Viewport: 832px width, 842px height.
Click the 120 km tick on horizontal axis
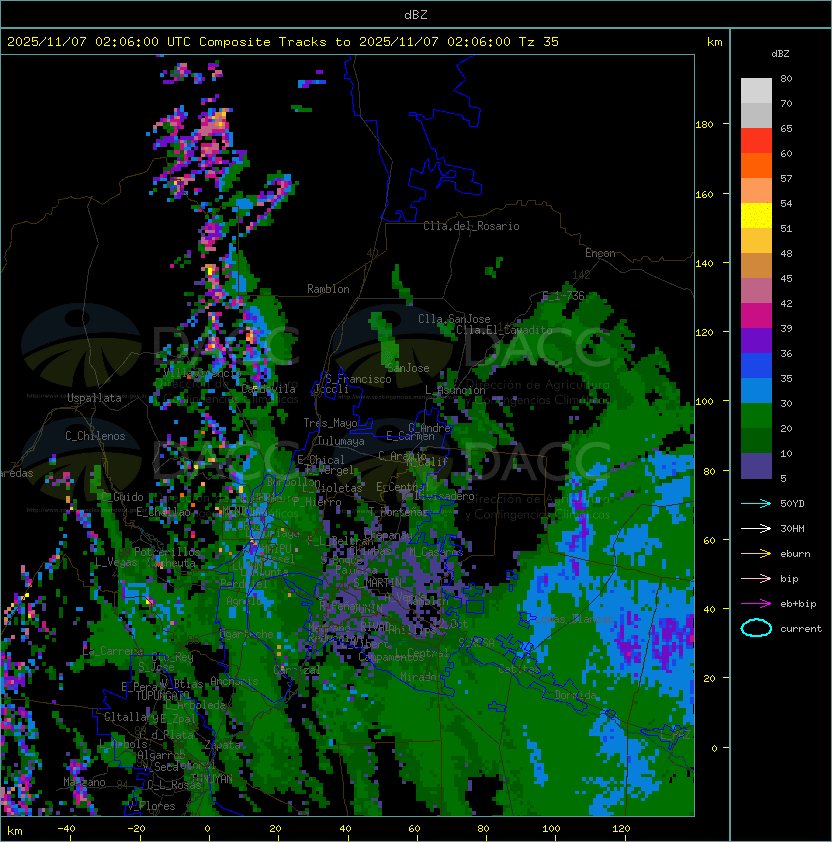pyautogui.click(x=621, y=829)
